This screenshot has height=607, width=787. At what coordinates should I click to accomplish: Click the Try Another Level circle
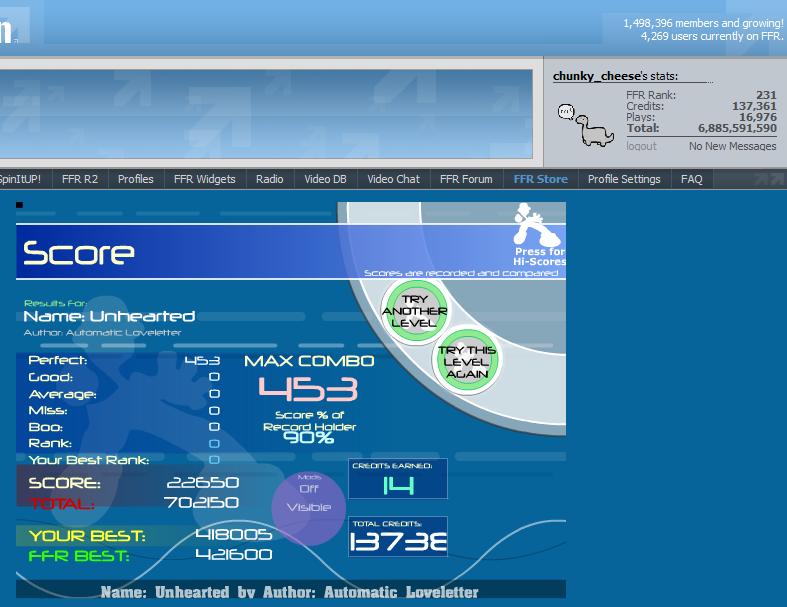415,311
